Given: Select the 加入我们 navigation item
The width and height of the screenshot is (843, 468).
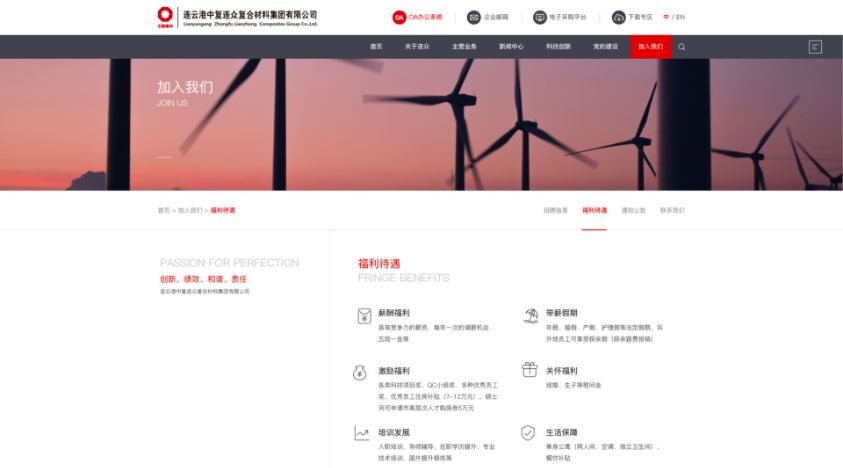Looking at the screenshot, I should 650,47.
